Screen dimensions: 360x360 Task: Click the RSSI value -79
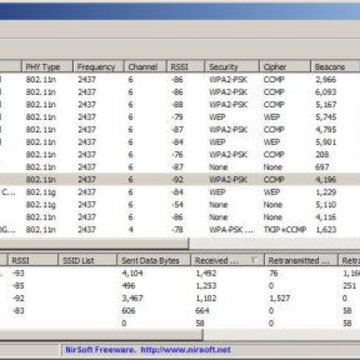coord(178,117)
